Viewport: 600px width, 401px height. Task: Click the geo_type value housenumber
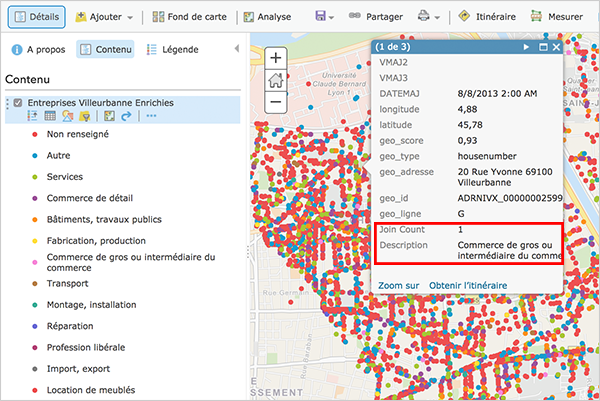(487, 156)
